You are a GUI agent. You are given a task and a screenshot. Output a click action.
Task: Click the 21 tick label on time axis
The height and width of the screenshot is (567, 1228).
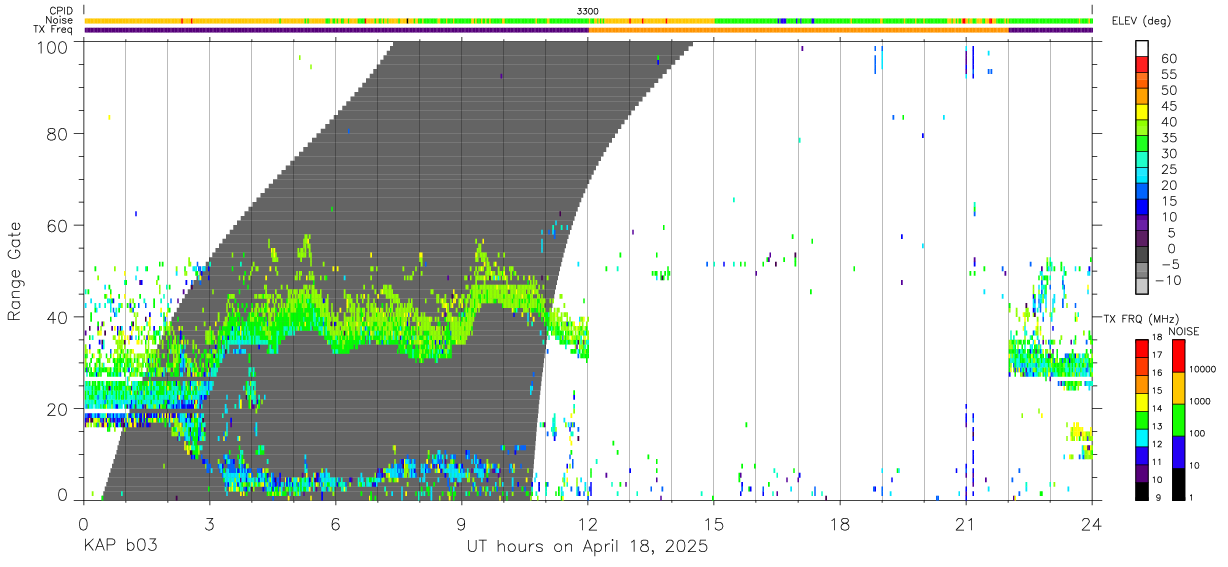(966, 524)
